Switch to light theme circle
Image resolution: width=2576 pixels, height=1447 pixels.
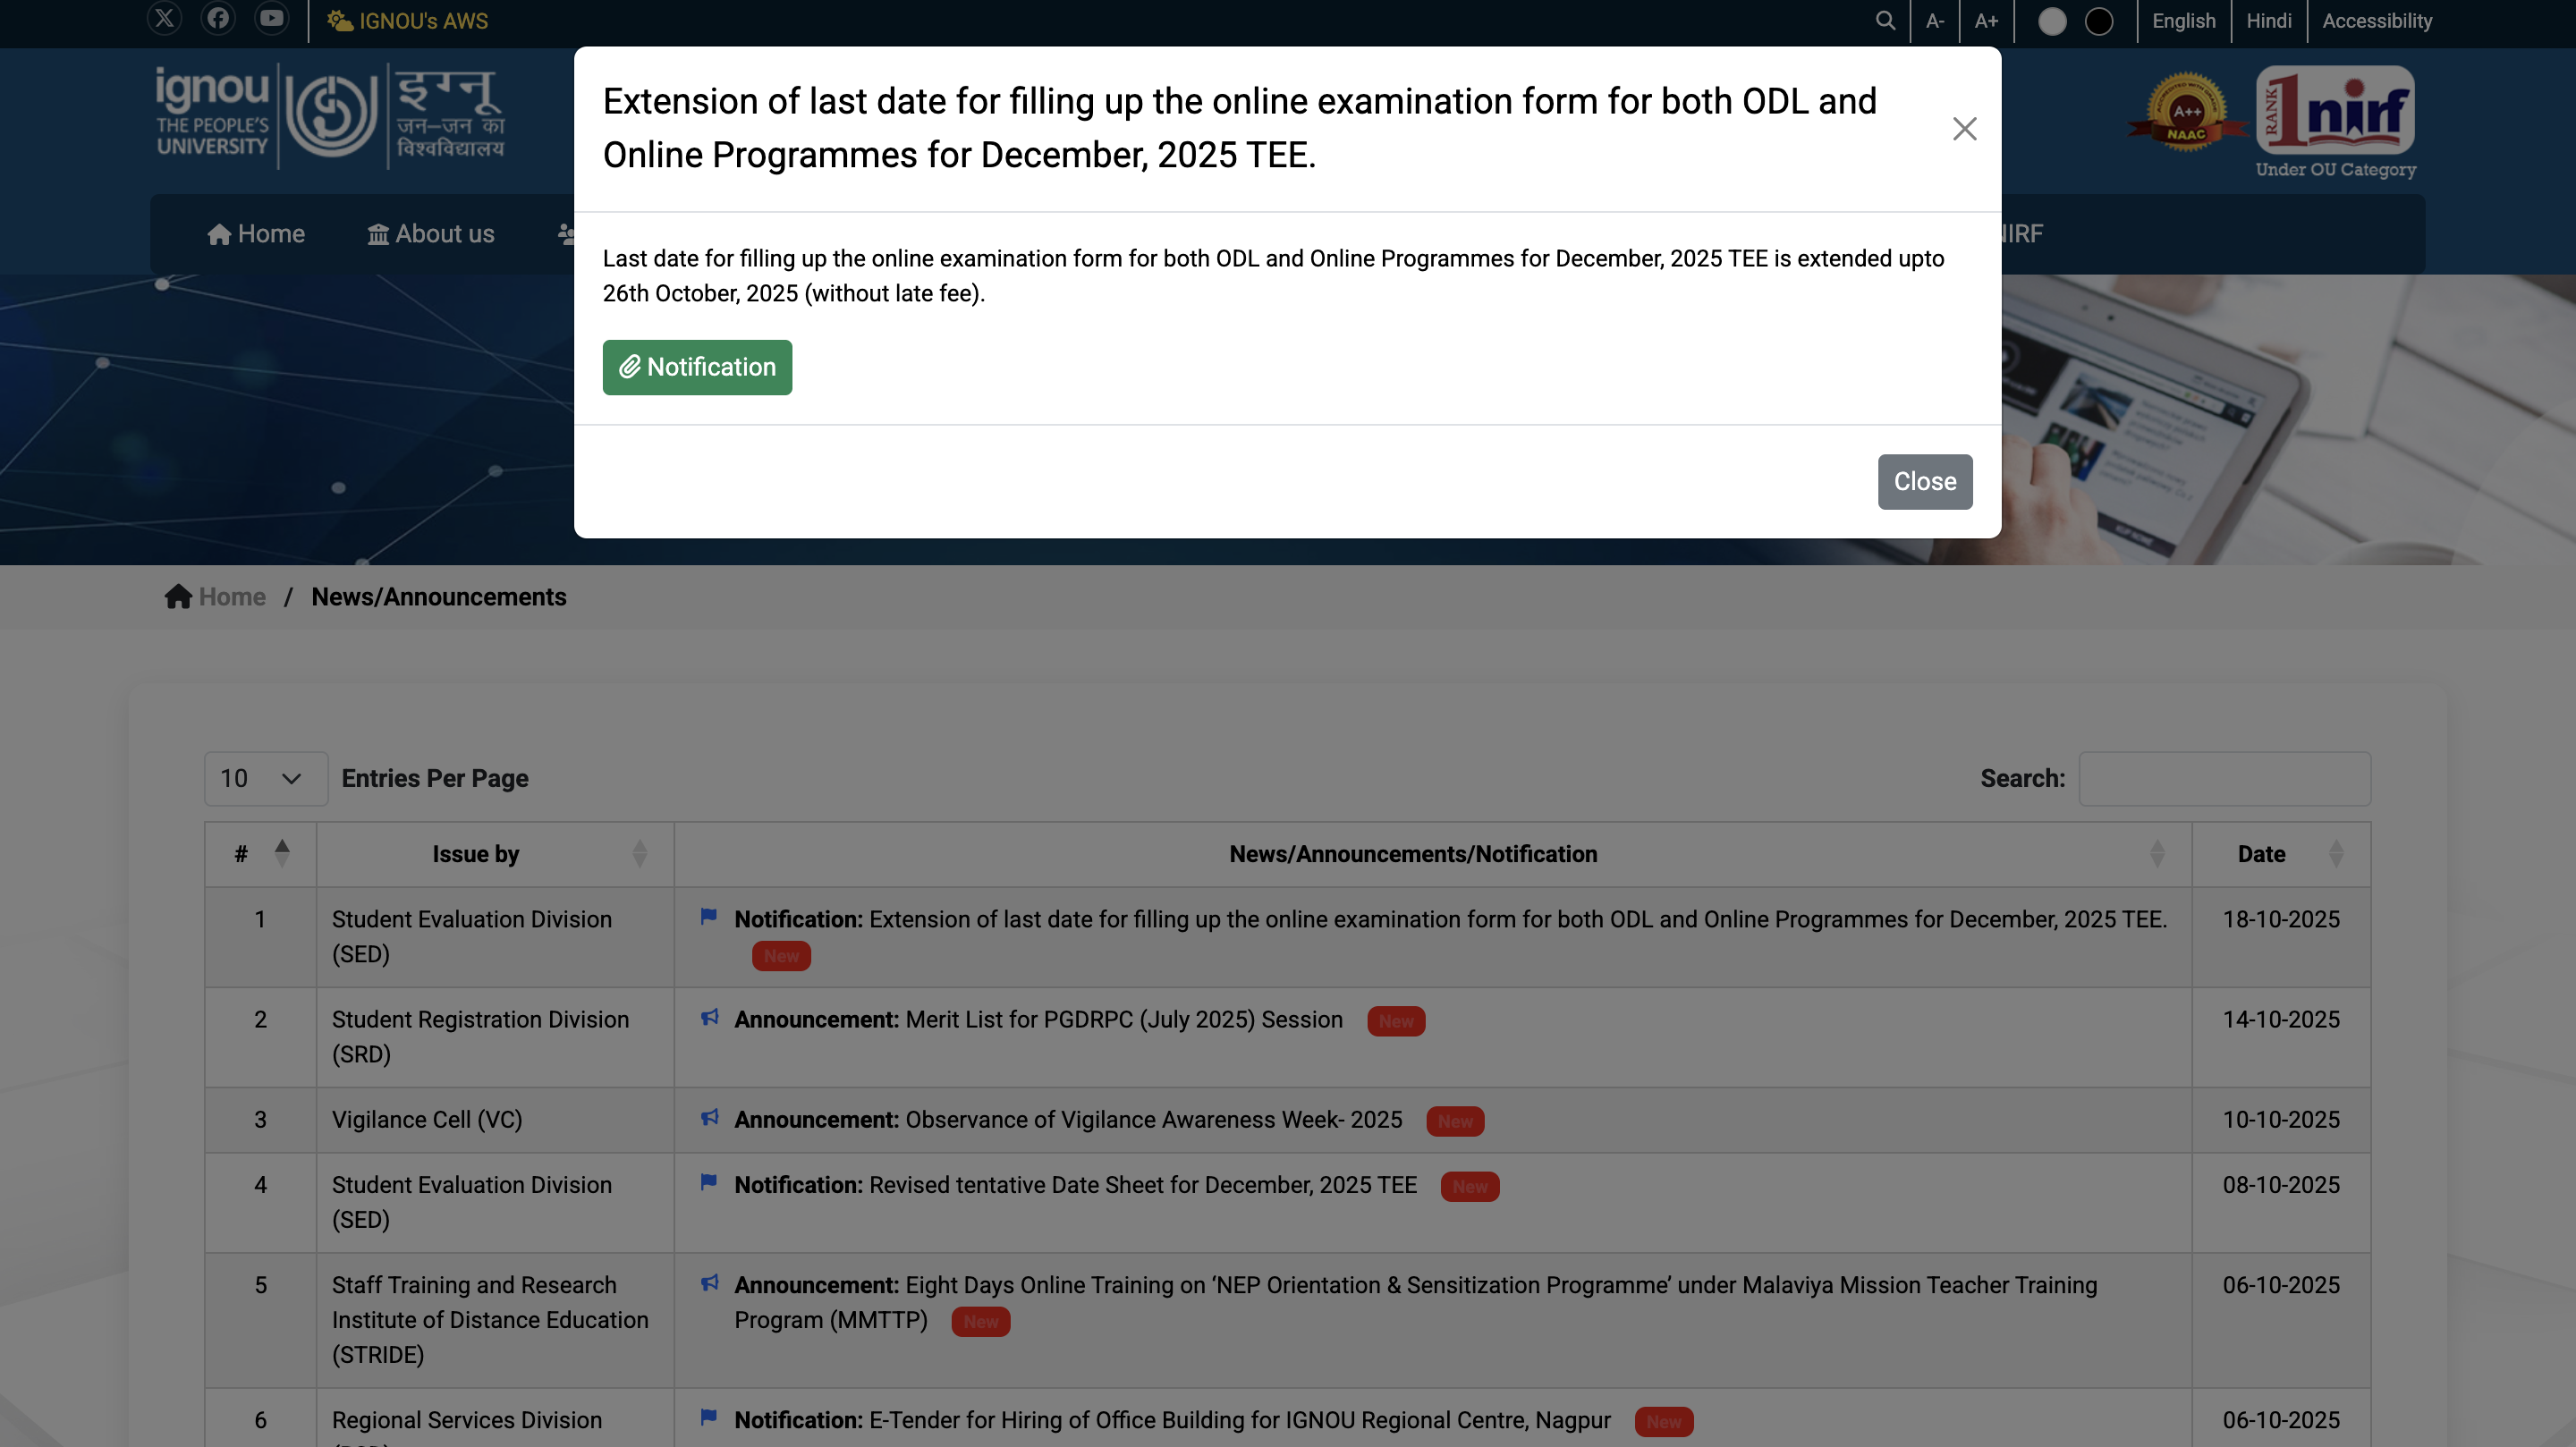2052,21
